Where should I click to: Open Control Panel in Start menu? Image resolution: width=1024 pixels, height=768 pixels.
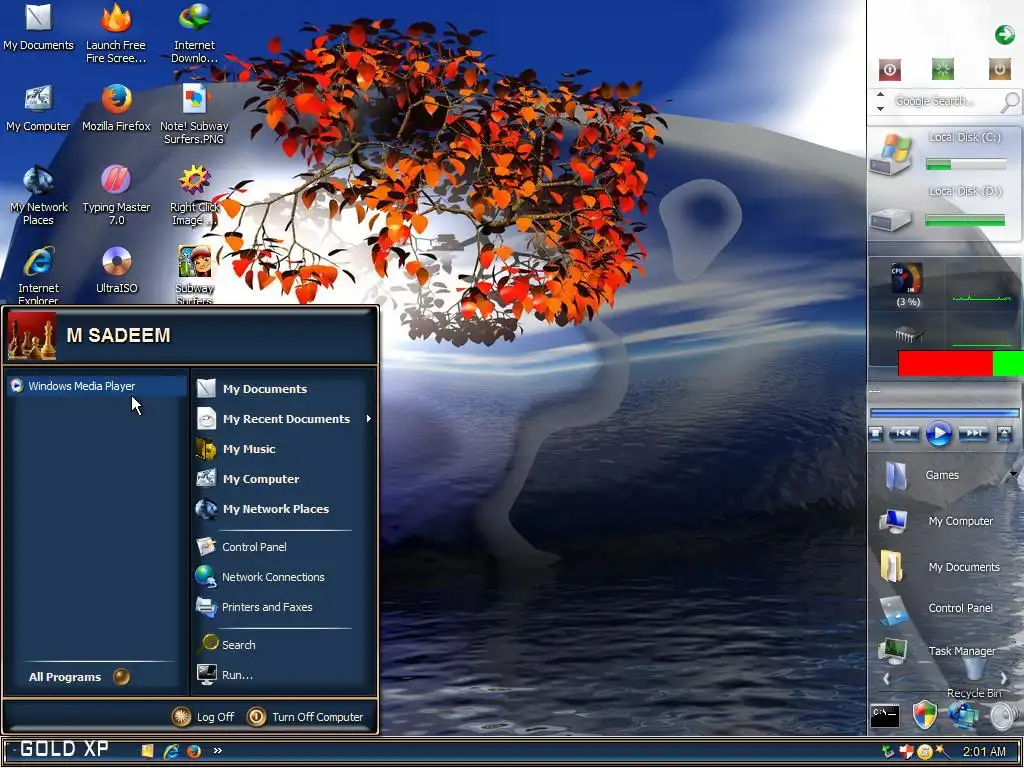pyautogui.click(x=285, y=547)
